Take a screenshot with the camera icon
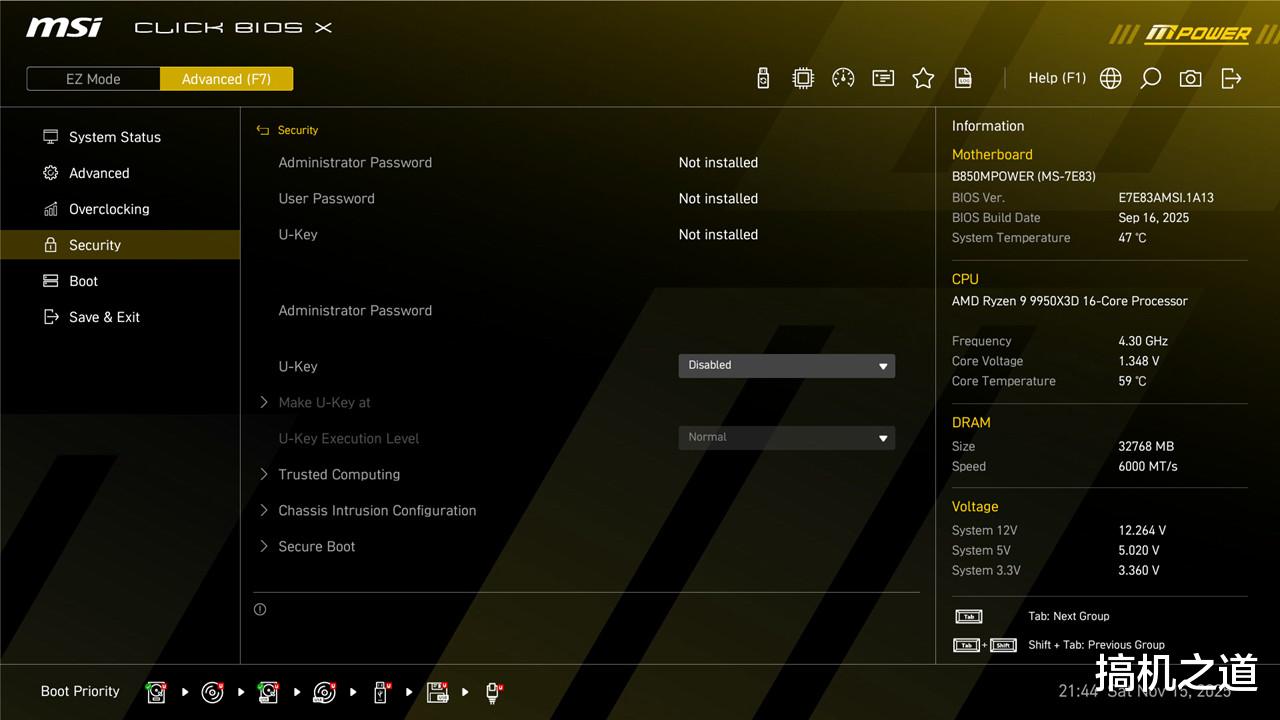1280x720 pixels. (x=1190, y=78)
